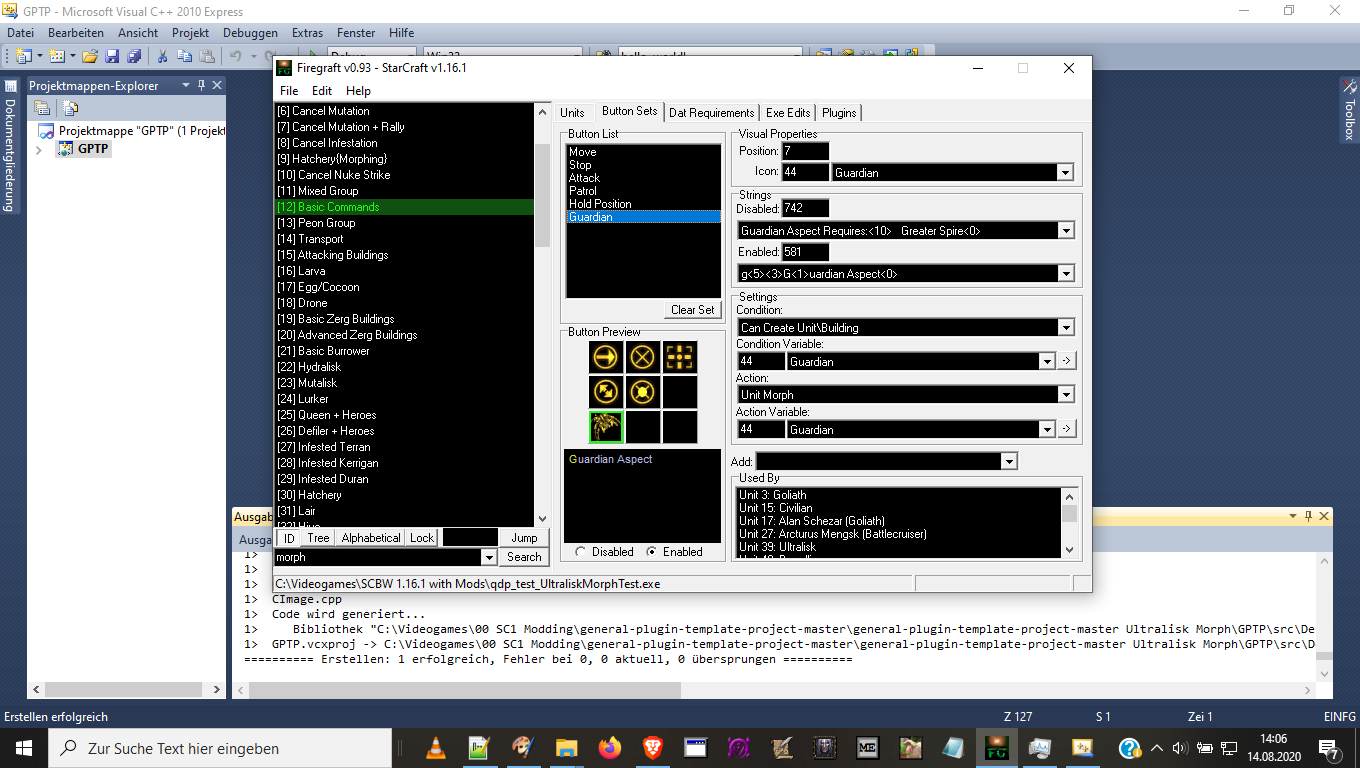The image size is (1360, 768).
Task: Click Save icon in Visual C++ toolbar
Action: pyautogui.click(x=112, y=57)
